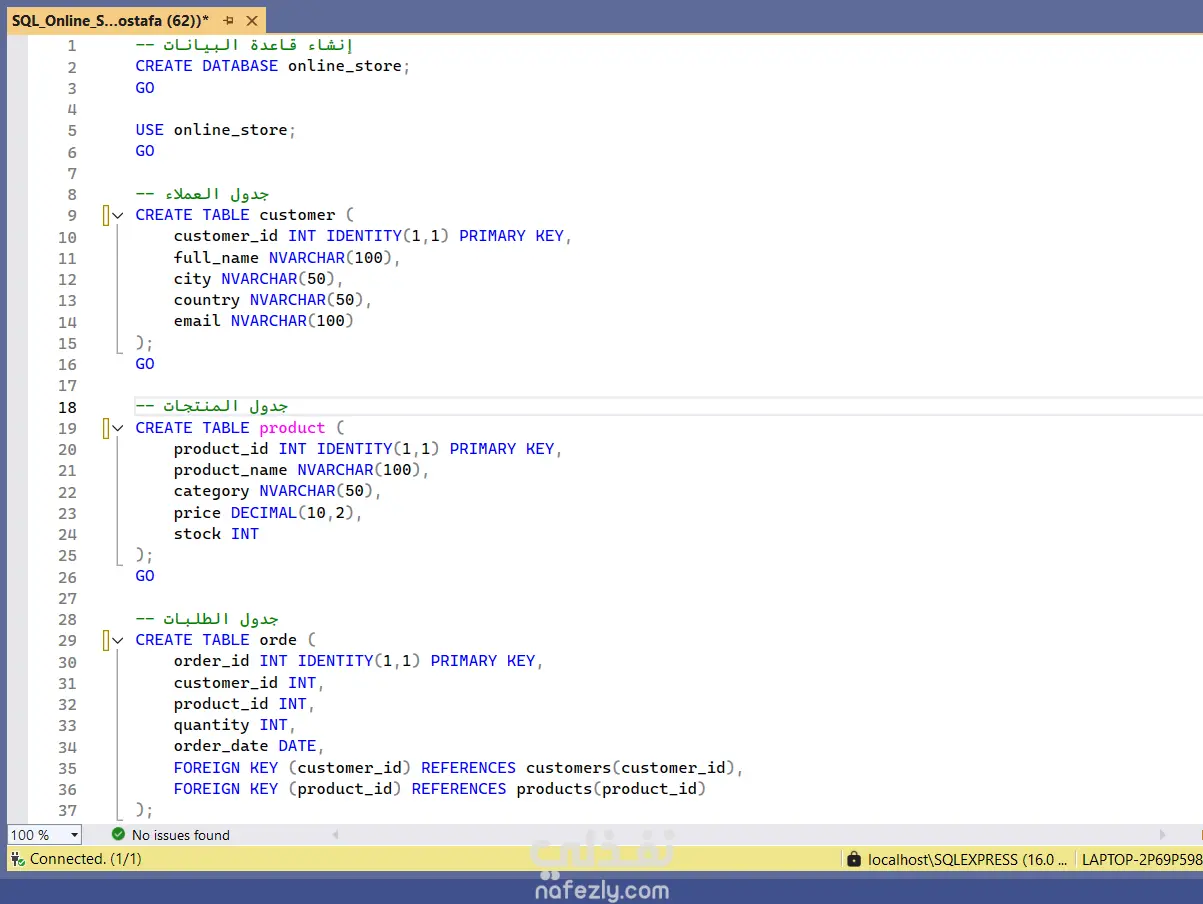The height and width of the screenshot is (904, 1203).
Task: Open the 100 % zoom dropdown
Action: point(74,835)
